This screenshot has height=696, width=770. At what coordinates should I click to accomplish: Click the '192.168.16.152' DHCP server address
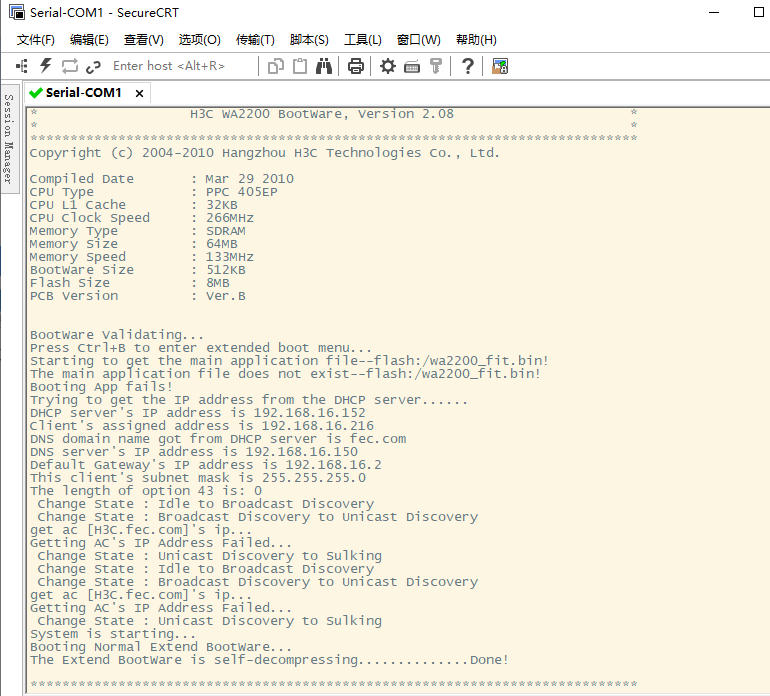point(309,413)
